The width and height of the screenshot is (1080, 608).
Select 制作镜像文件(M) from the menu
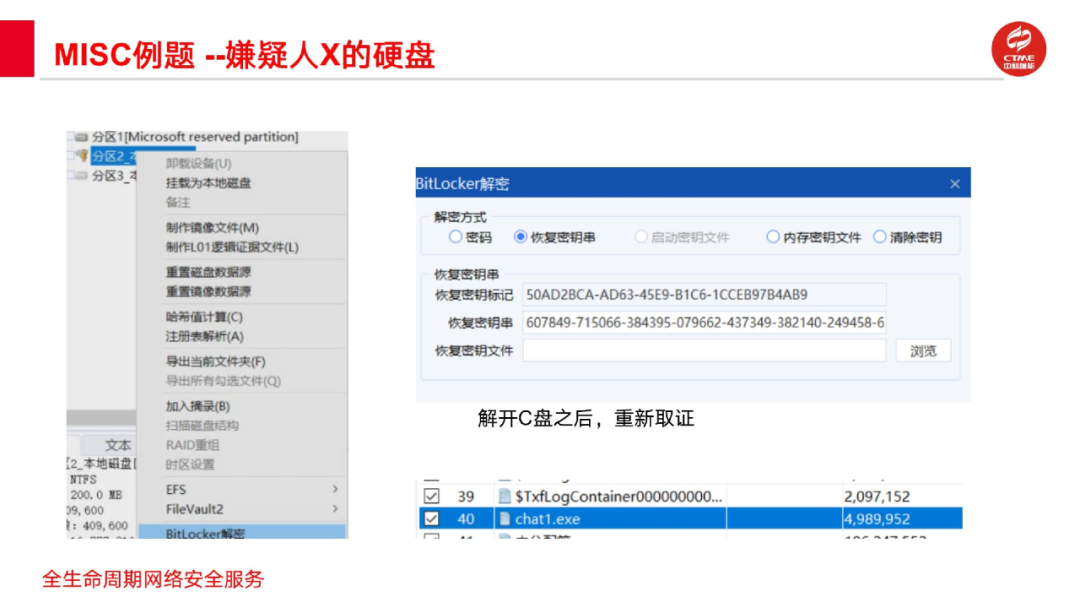coord(212,228)
